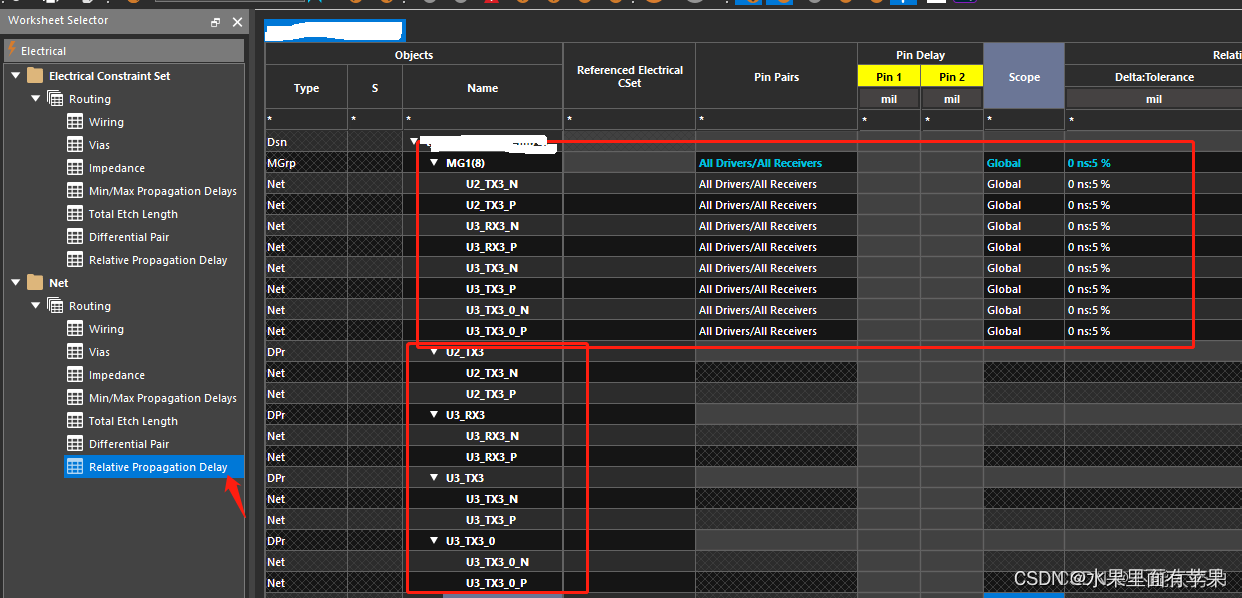
Task: Collapse the Net folder in tree
Action: (16, 283)
